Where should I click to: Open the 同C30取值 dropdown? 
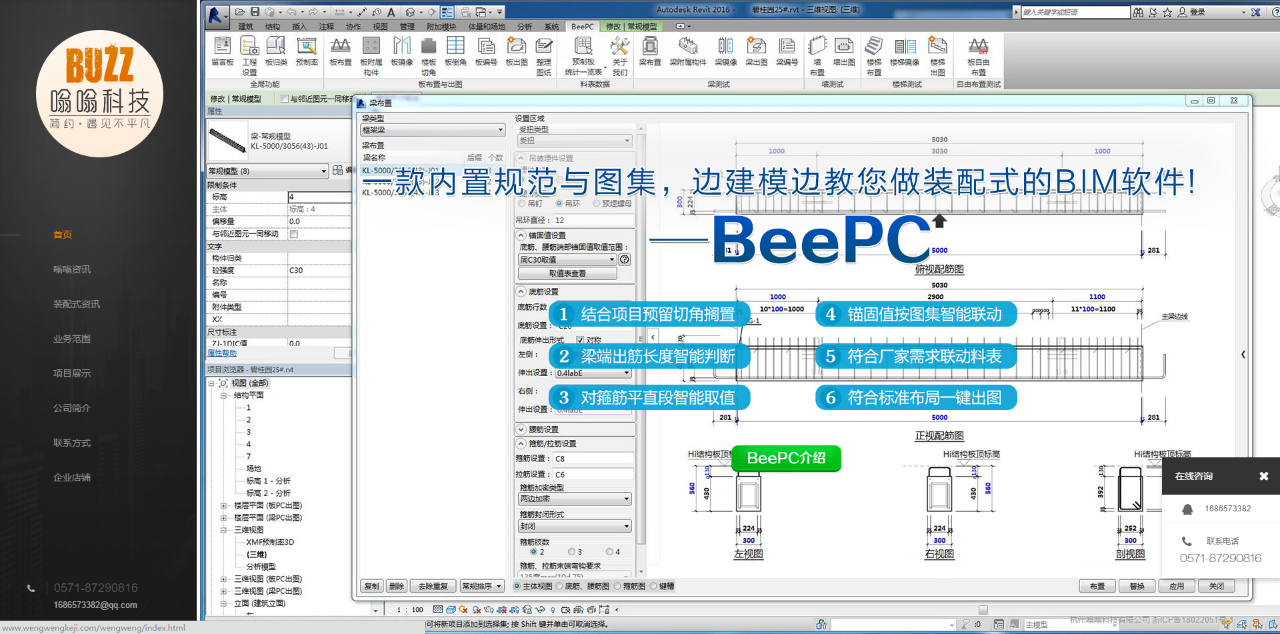coord(566,259)
